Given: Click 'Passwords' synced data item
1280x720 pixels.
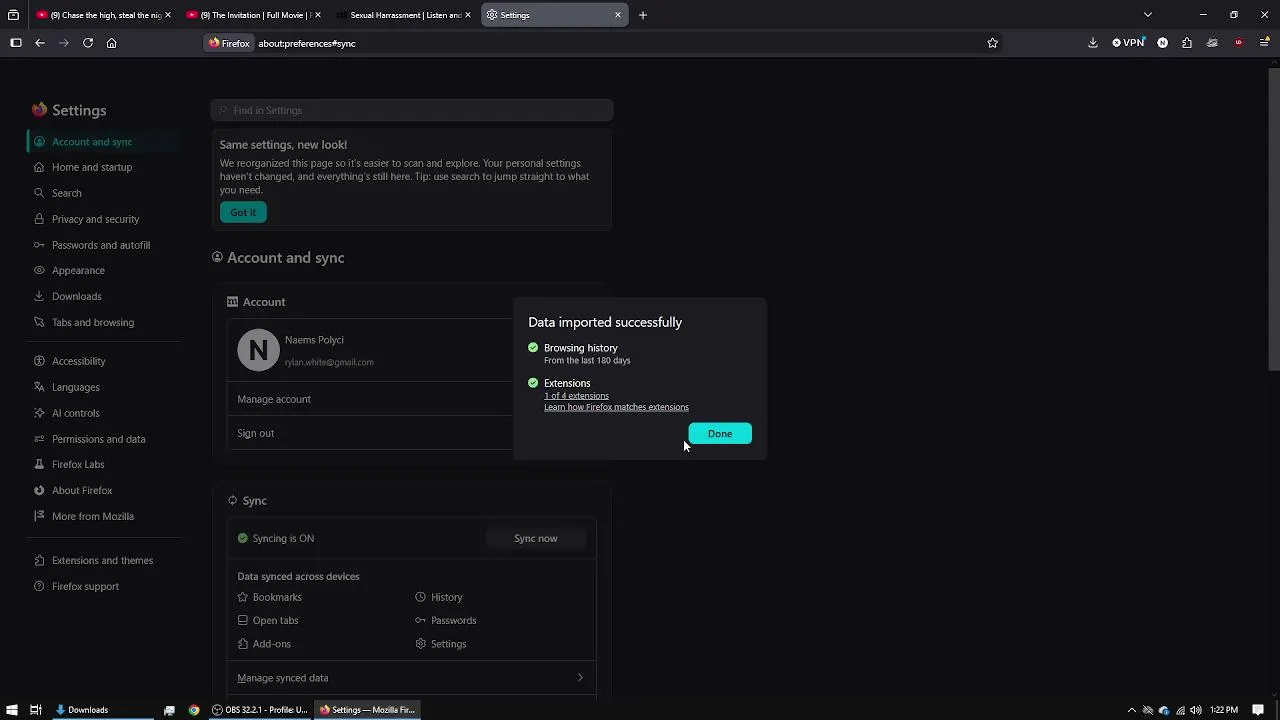Looking at the screenshot, I should click(453, 620).
